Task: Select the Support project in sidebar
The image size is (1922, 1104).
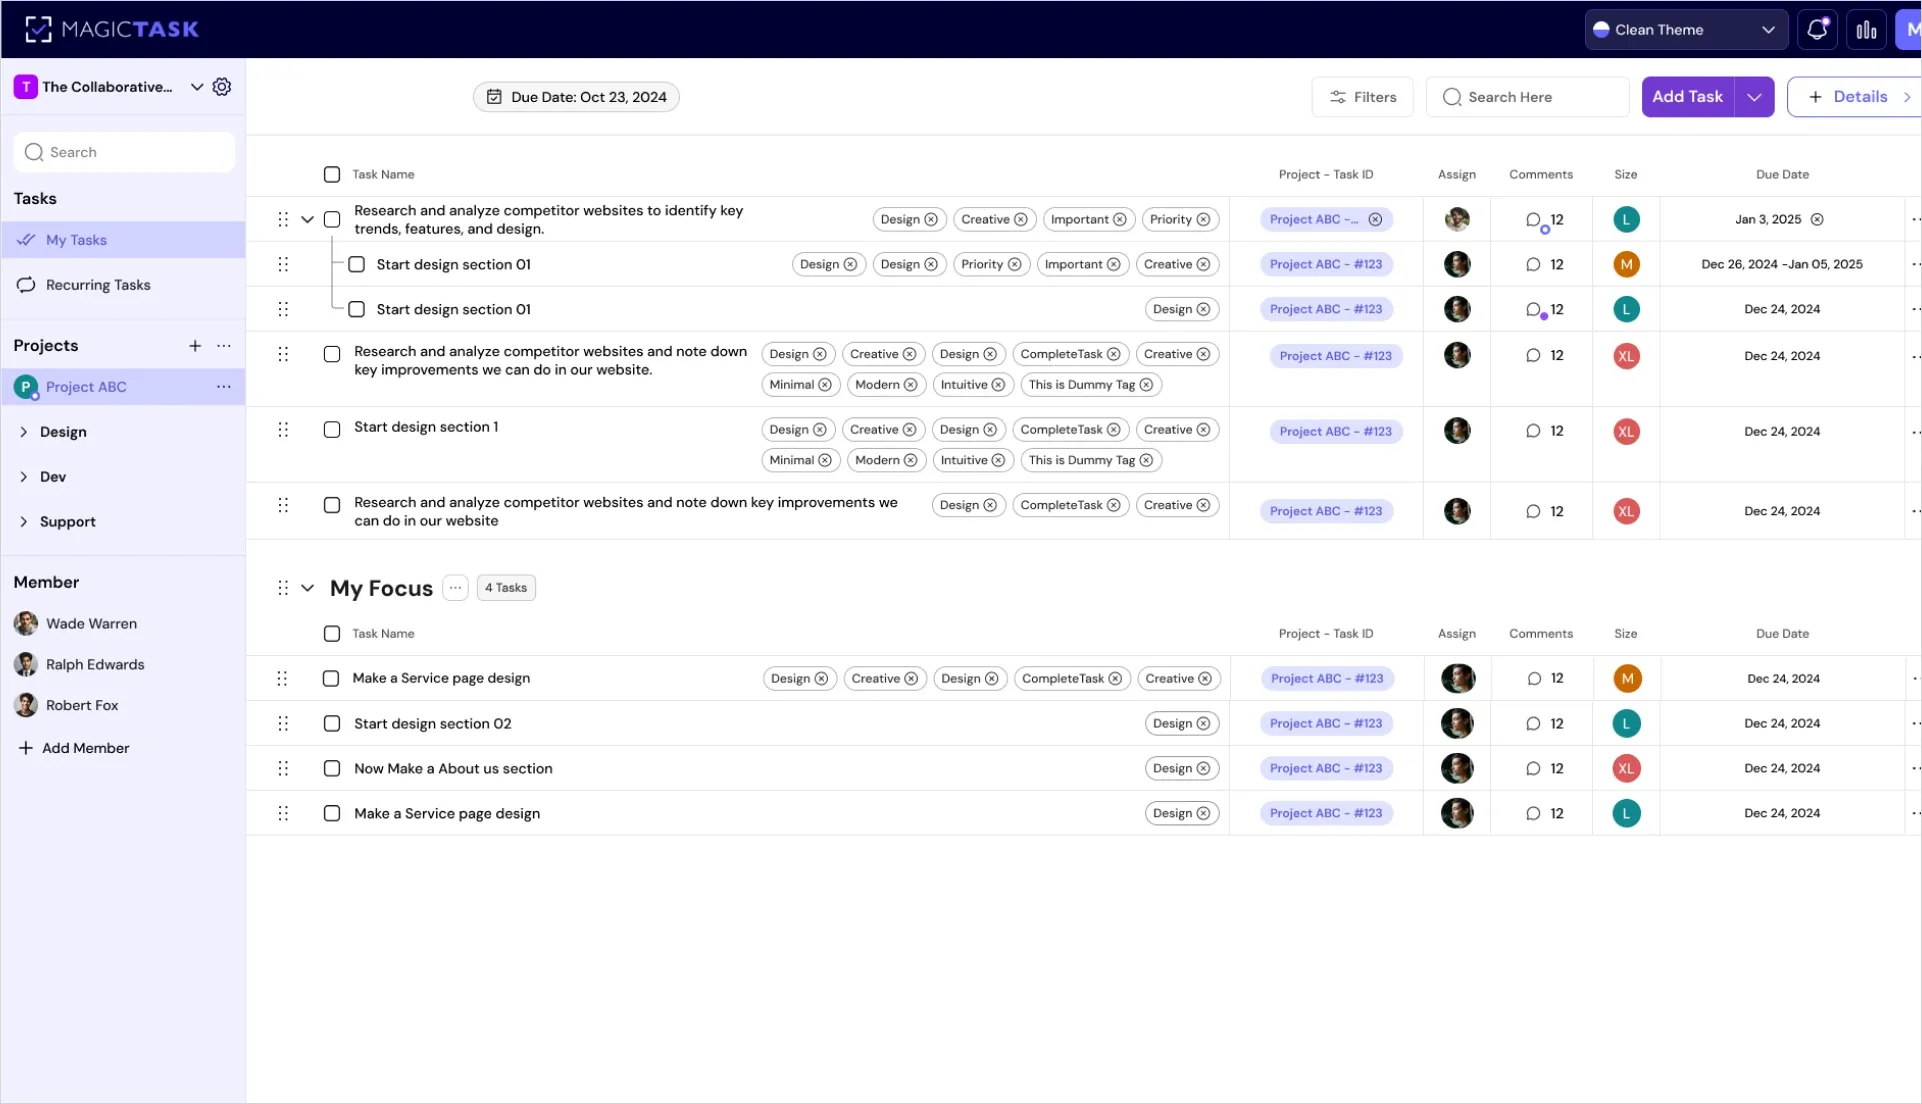Action: tap(67, 521)
